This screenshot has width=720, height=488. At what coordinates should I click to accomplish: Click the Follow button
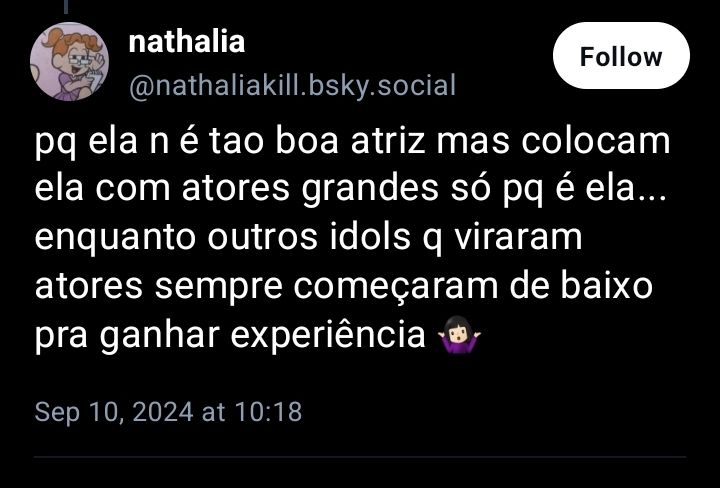(621, 56)
